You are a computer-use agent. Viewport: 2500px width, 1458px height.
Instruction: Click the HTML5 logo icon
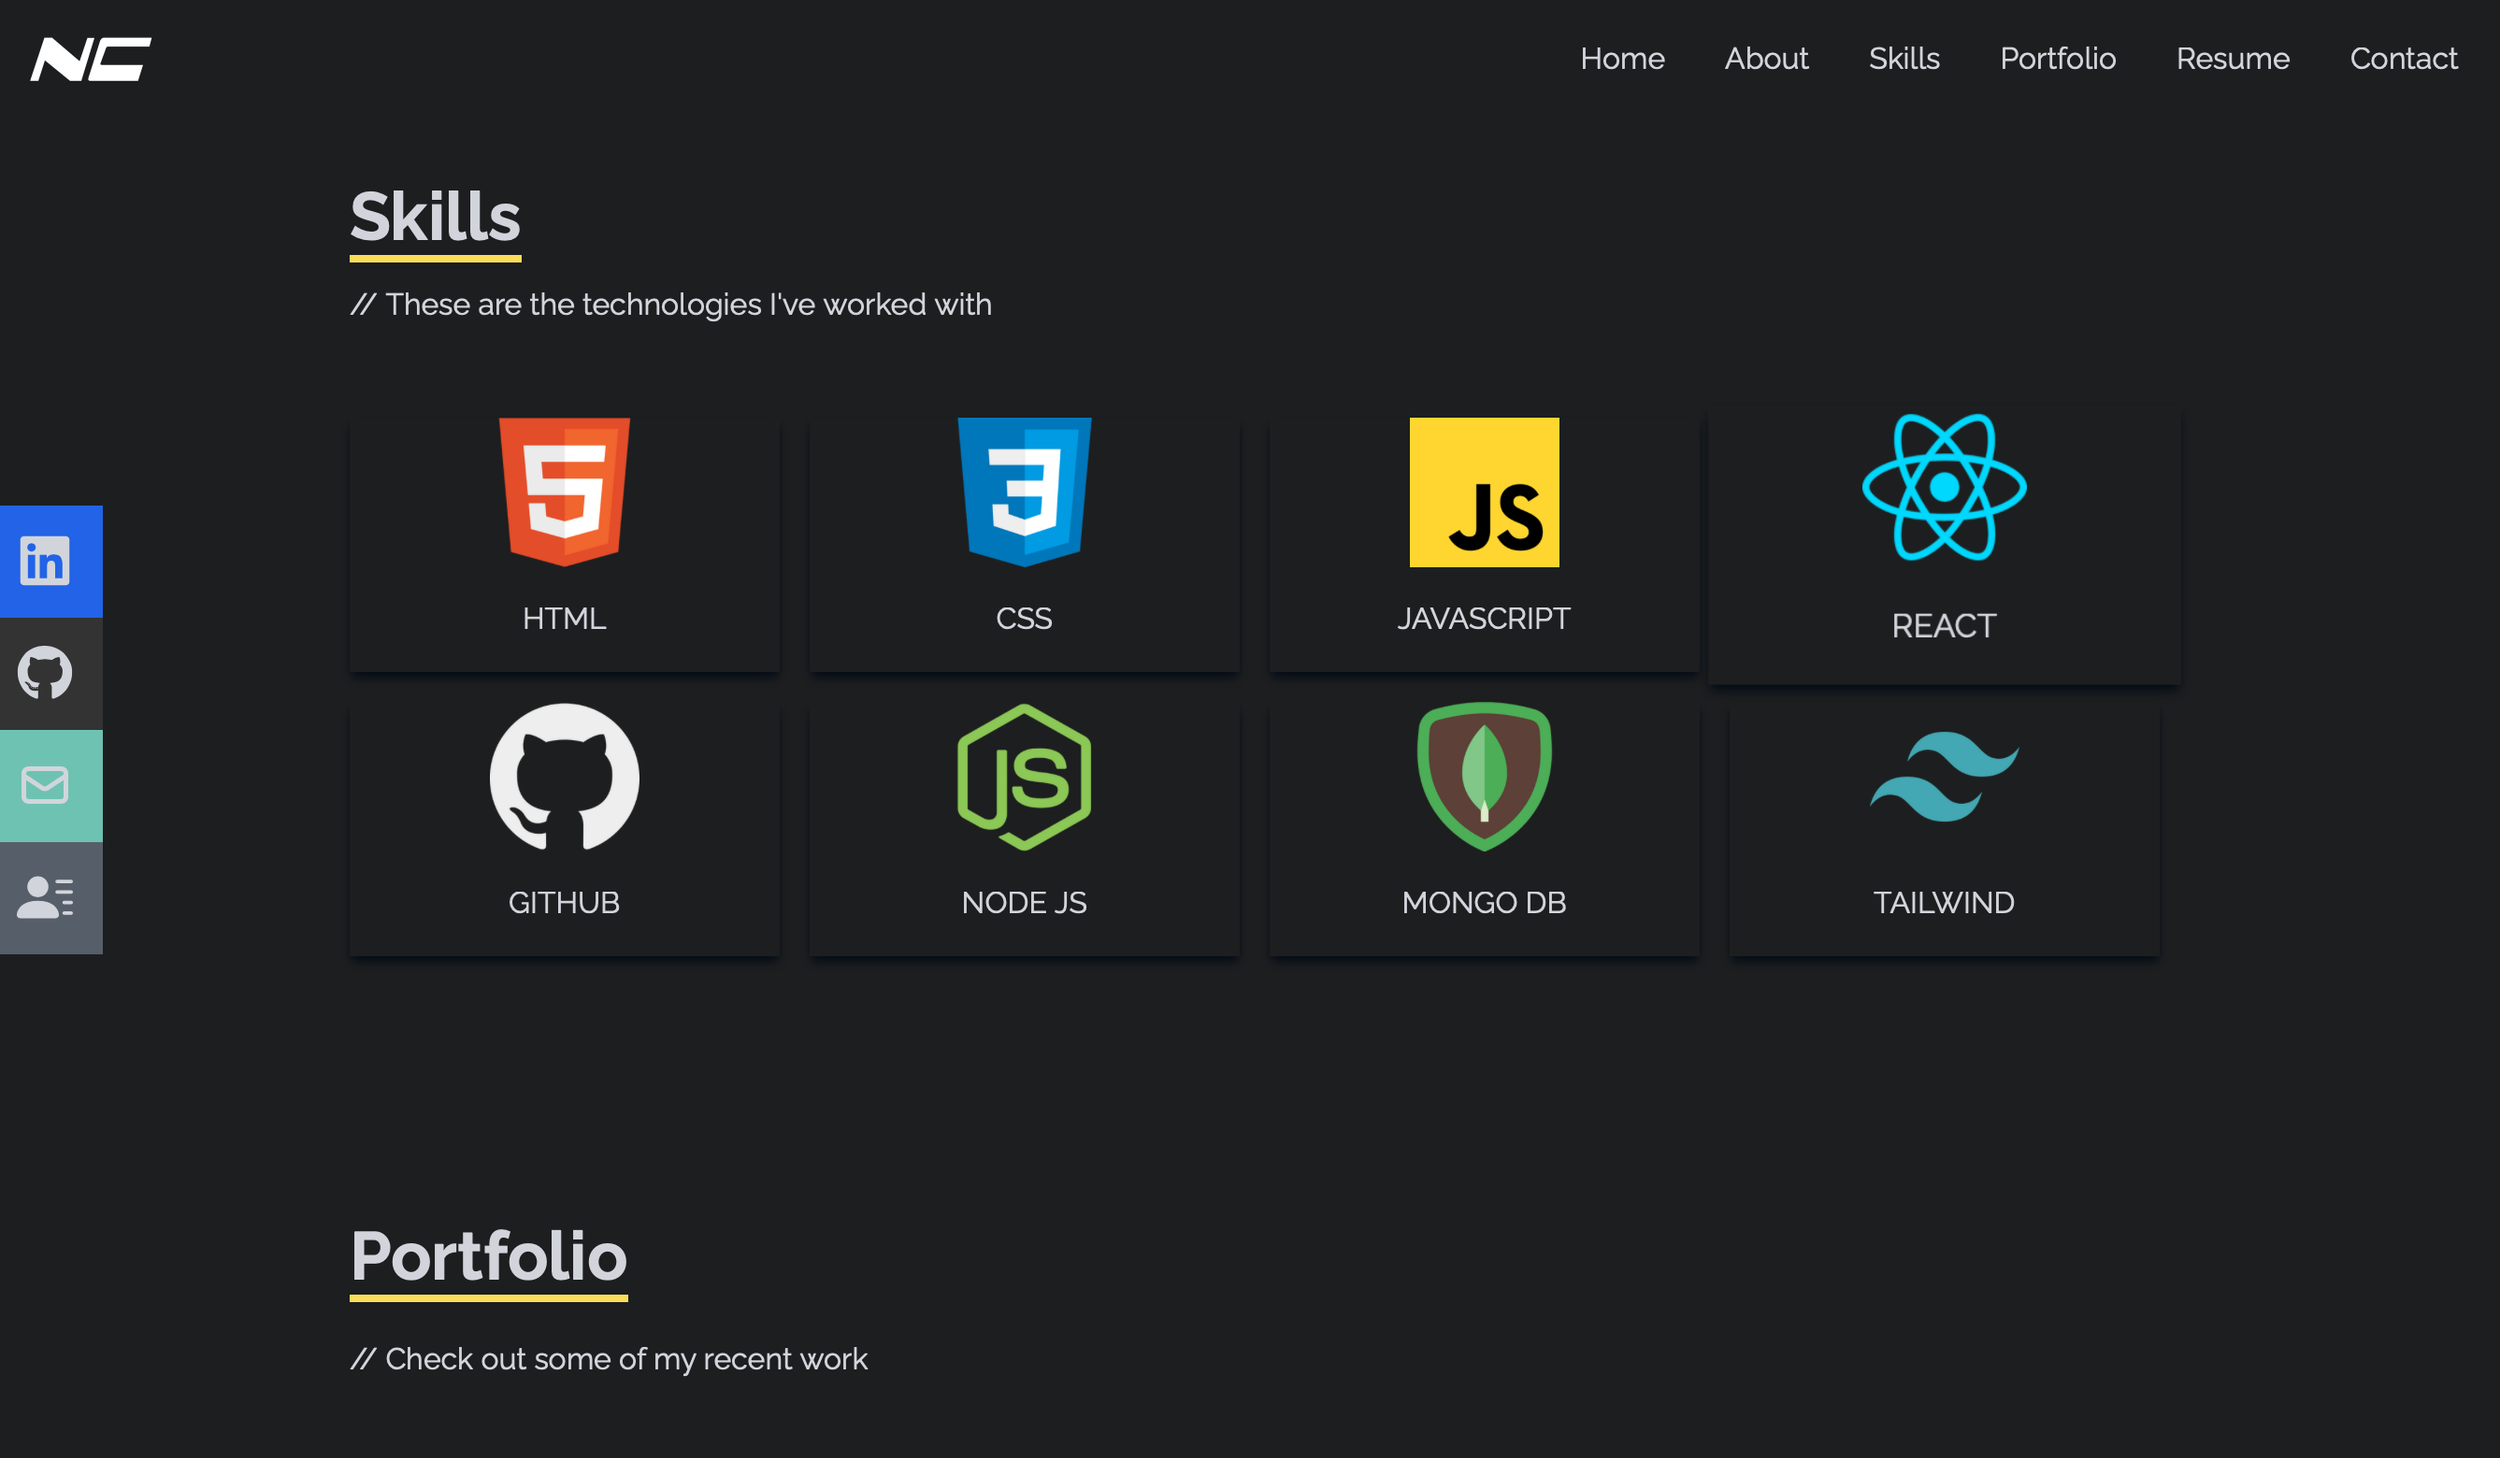(564, 492)
